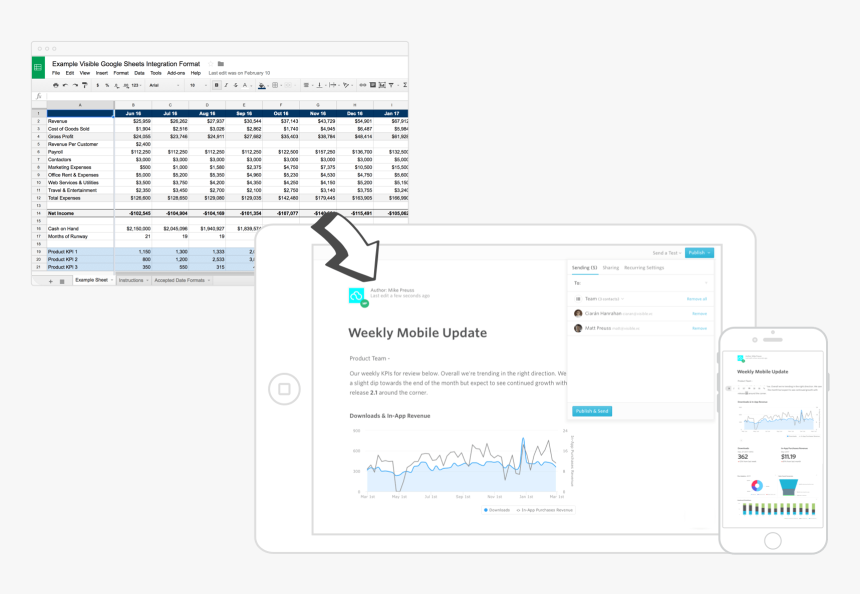This screenshot has width=860, height=594.
Task: Open the 123 number format dropdown
Action: point(137,85)
